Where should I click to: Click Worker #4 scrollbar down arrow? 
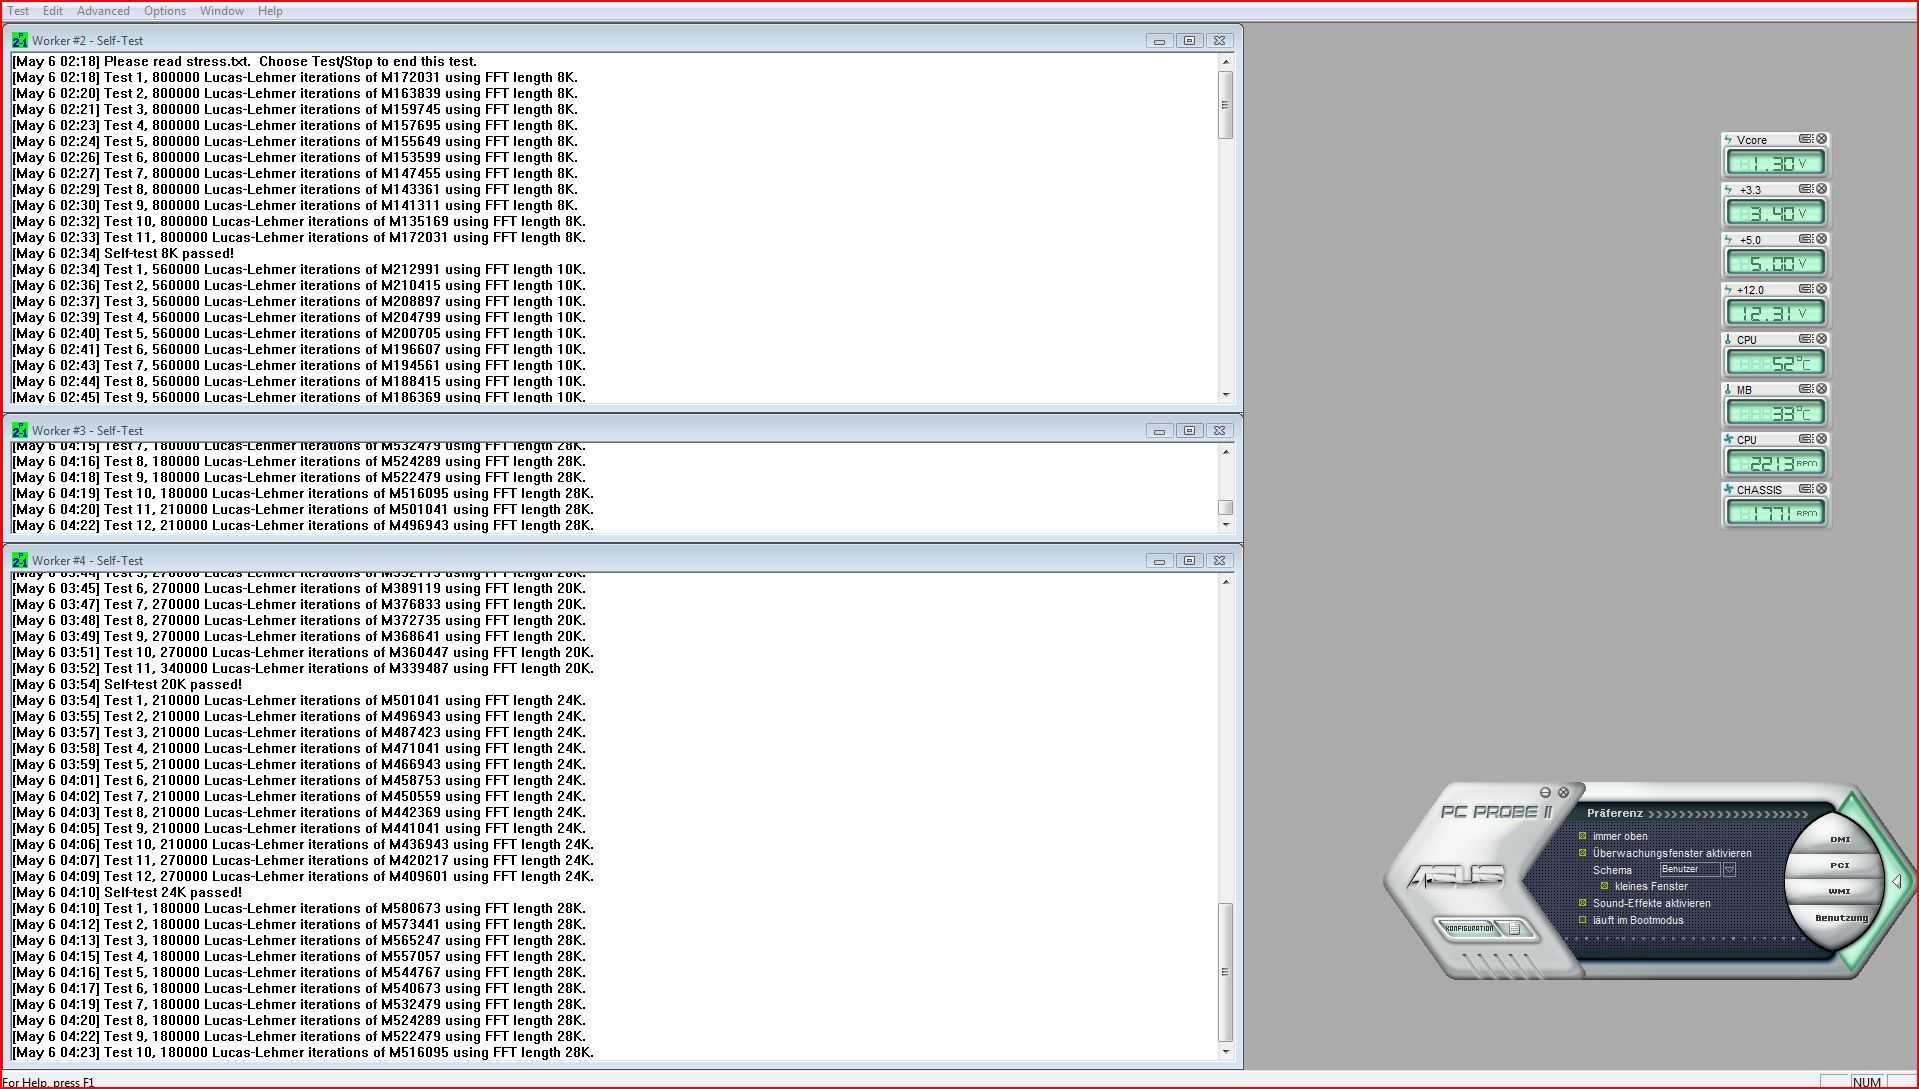pos(1226,1051)
